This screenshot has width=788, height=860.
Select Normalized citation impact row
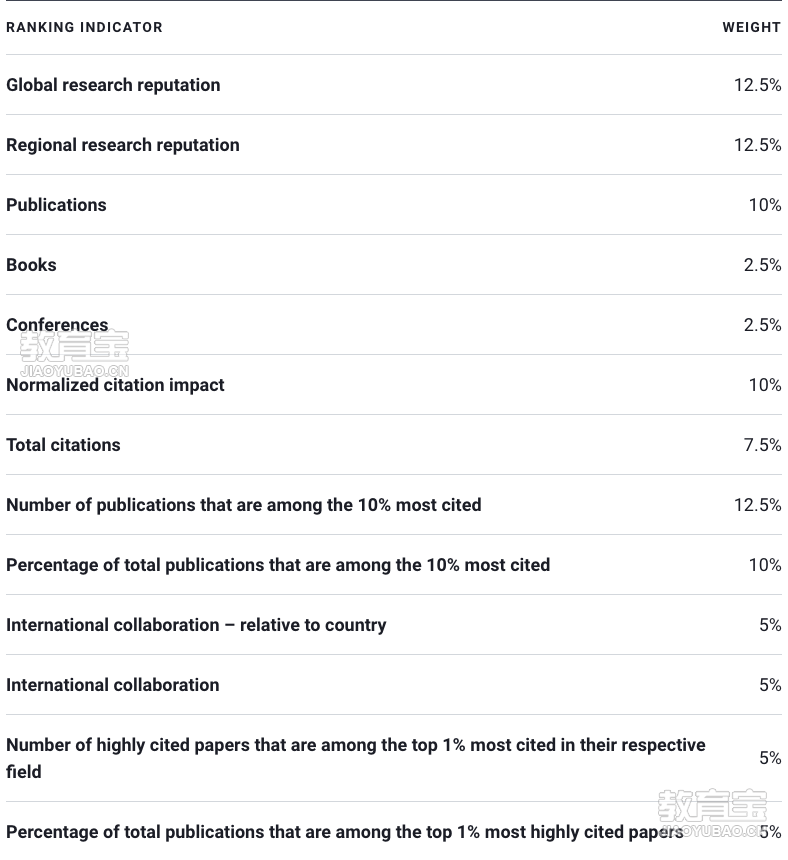tap(394, 385)
